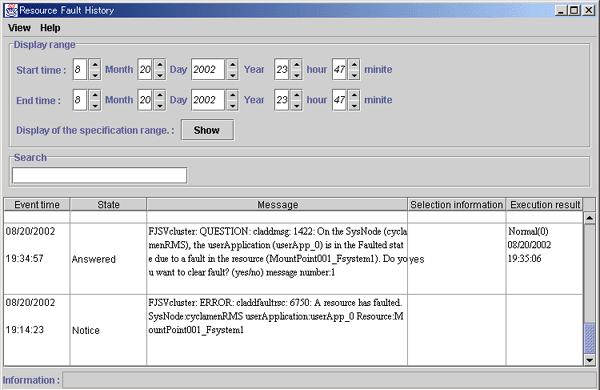Increase the End time hour spinner
600x390 pixels.
coord(296,95)
